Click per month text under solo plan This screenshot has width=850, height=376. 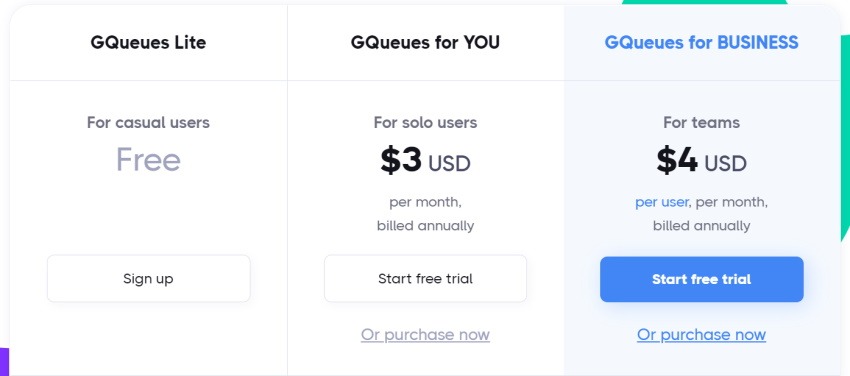425,203
